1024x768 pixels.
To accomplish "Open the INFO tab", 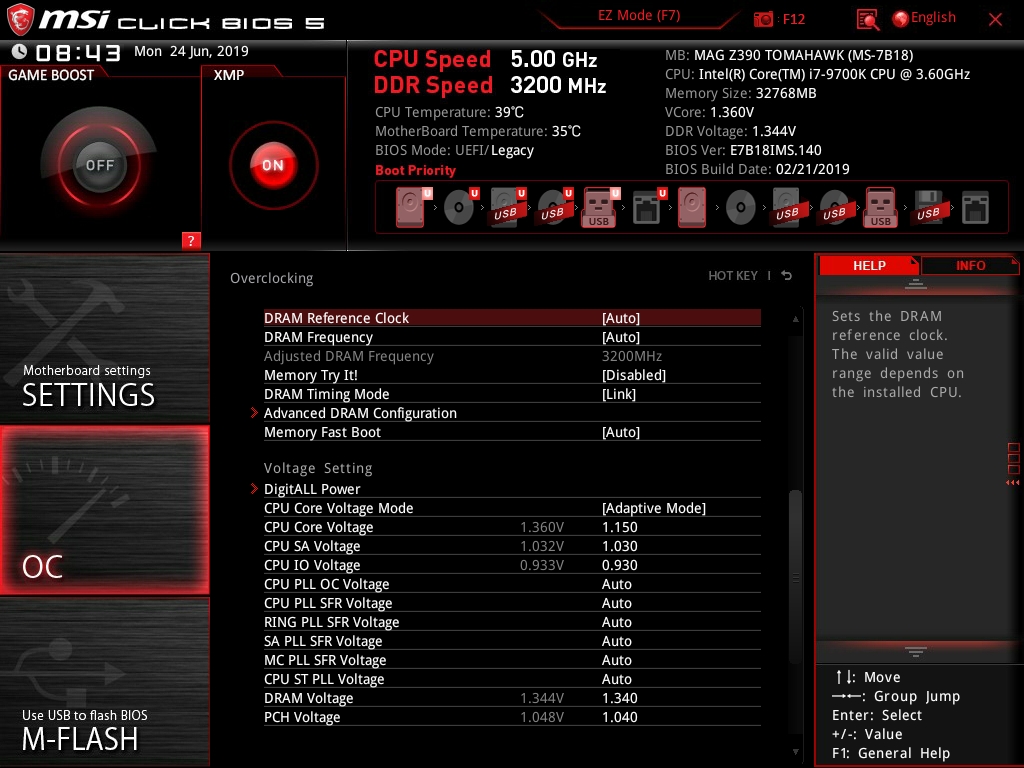I will tap(970, 265).
